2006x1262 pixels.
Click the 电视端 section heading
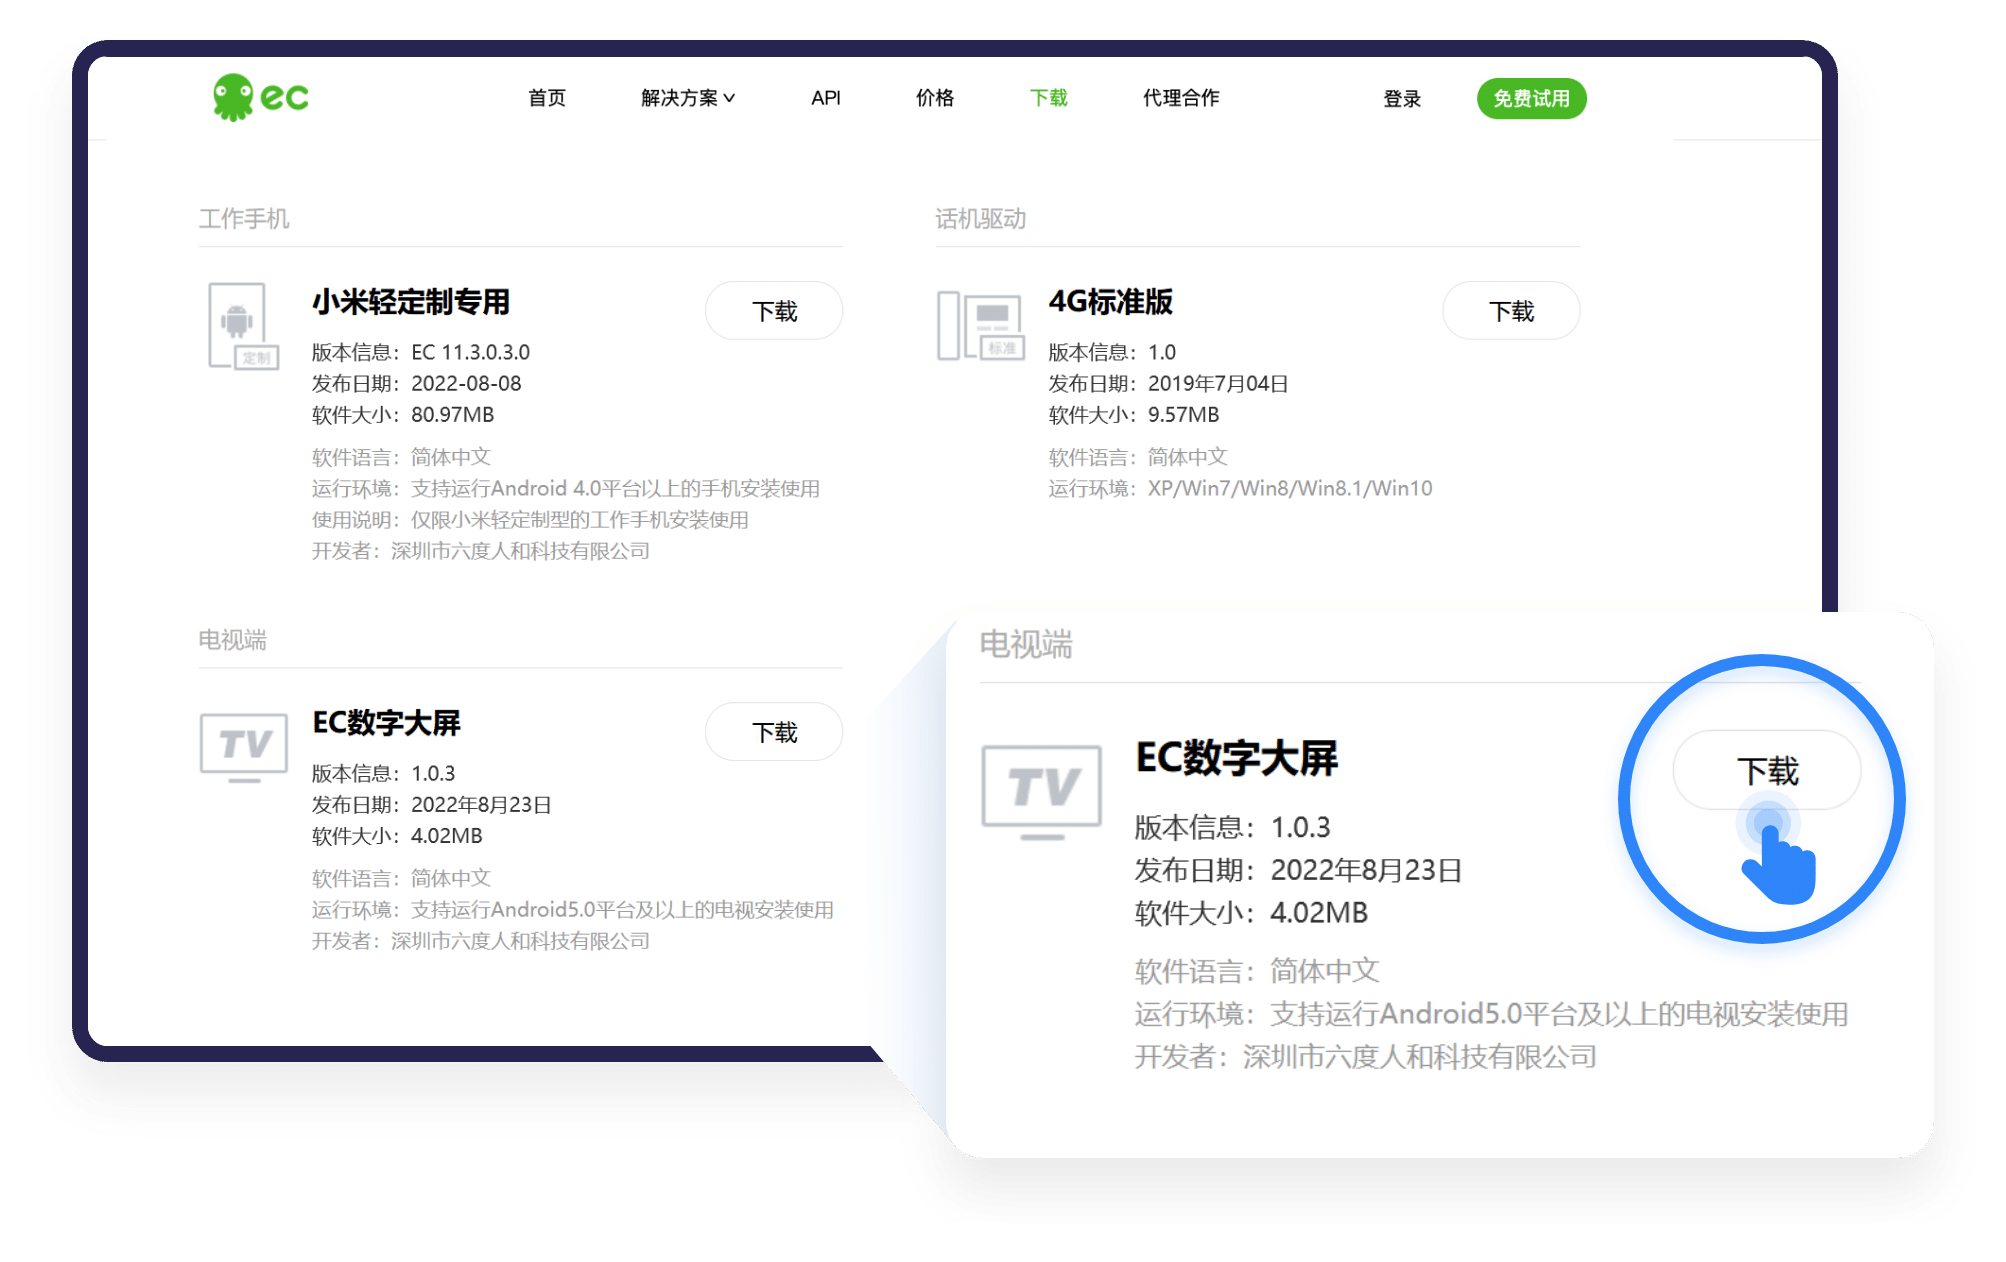click(x=235, y=639)
